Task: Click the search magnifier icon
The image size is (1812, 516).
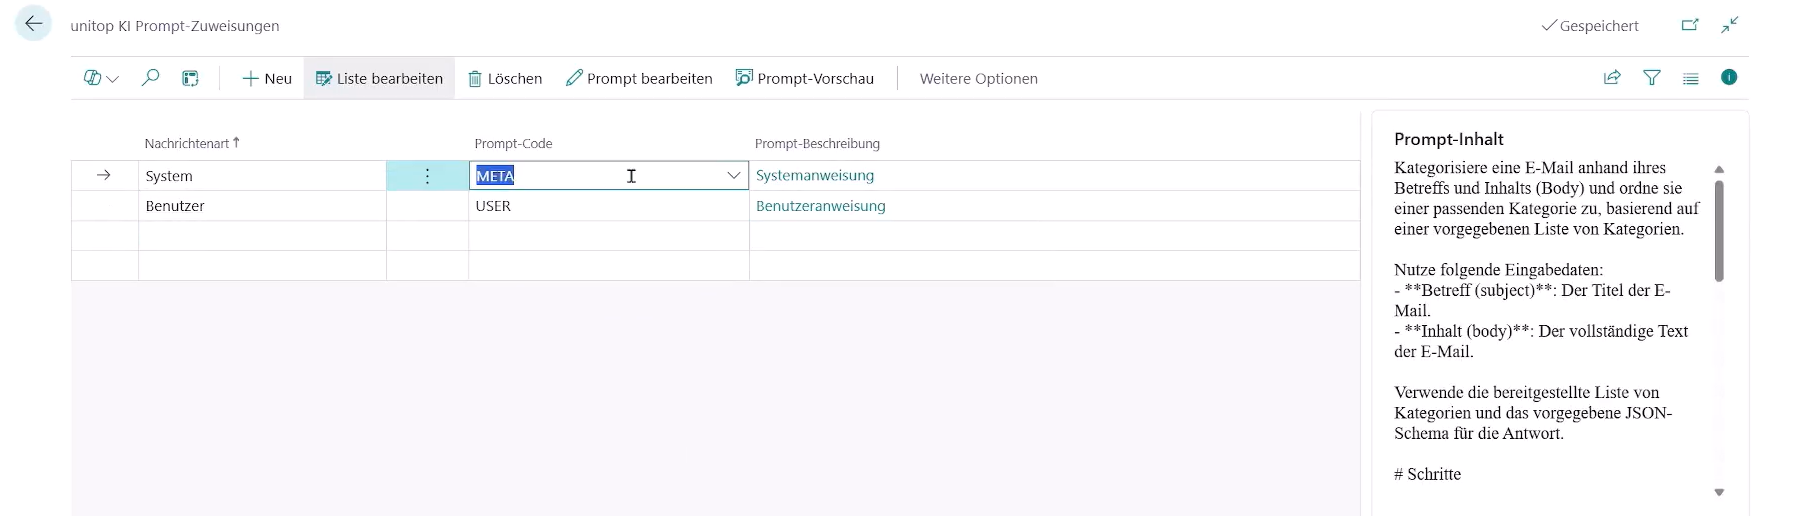Action: [x=151, y=78]
